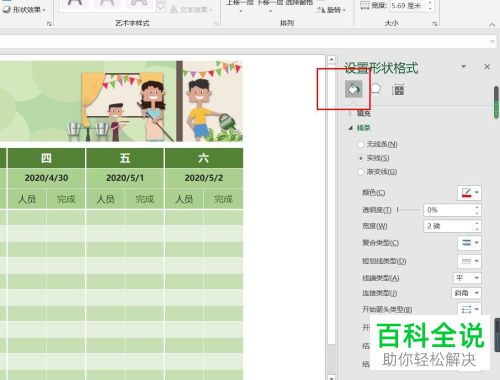Screen dimensions: 500x380
Task: Open the 大小 group dialog launcher
Action: click(435, 23)
